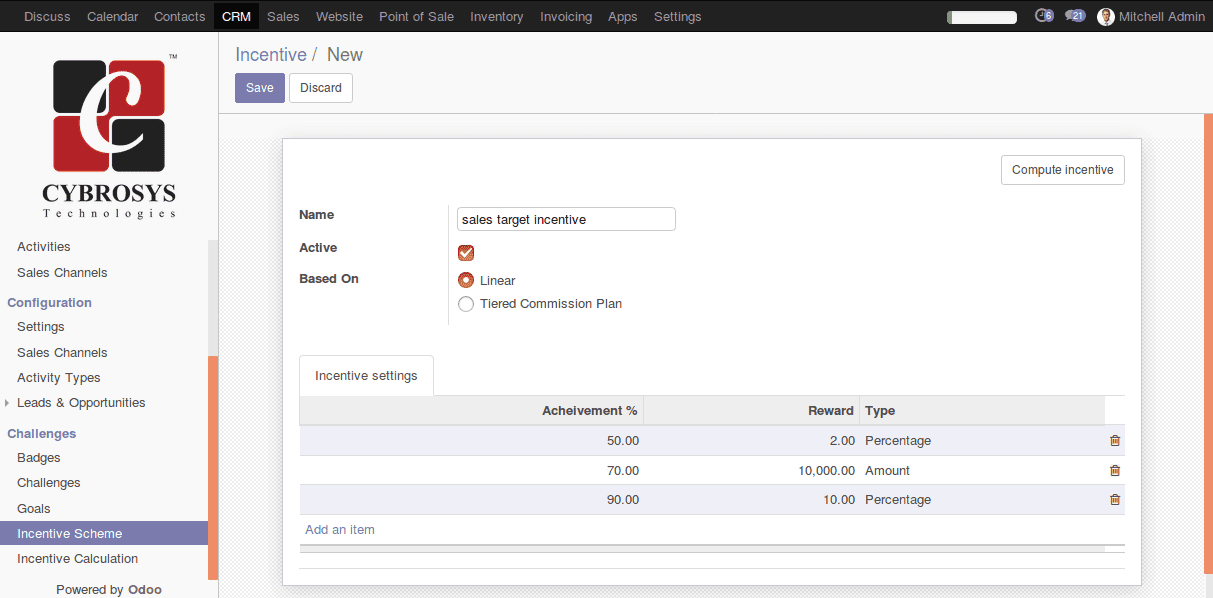Screen dimensions: 1213x598
Task: Open the Odoo powered-by link
Action: 145,590
